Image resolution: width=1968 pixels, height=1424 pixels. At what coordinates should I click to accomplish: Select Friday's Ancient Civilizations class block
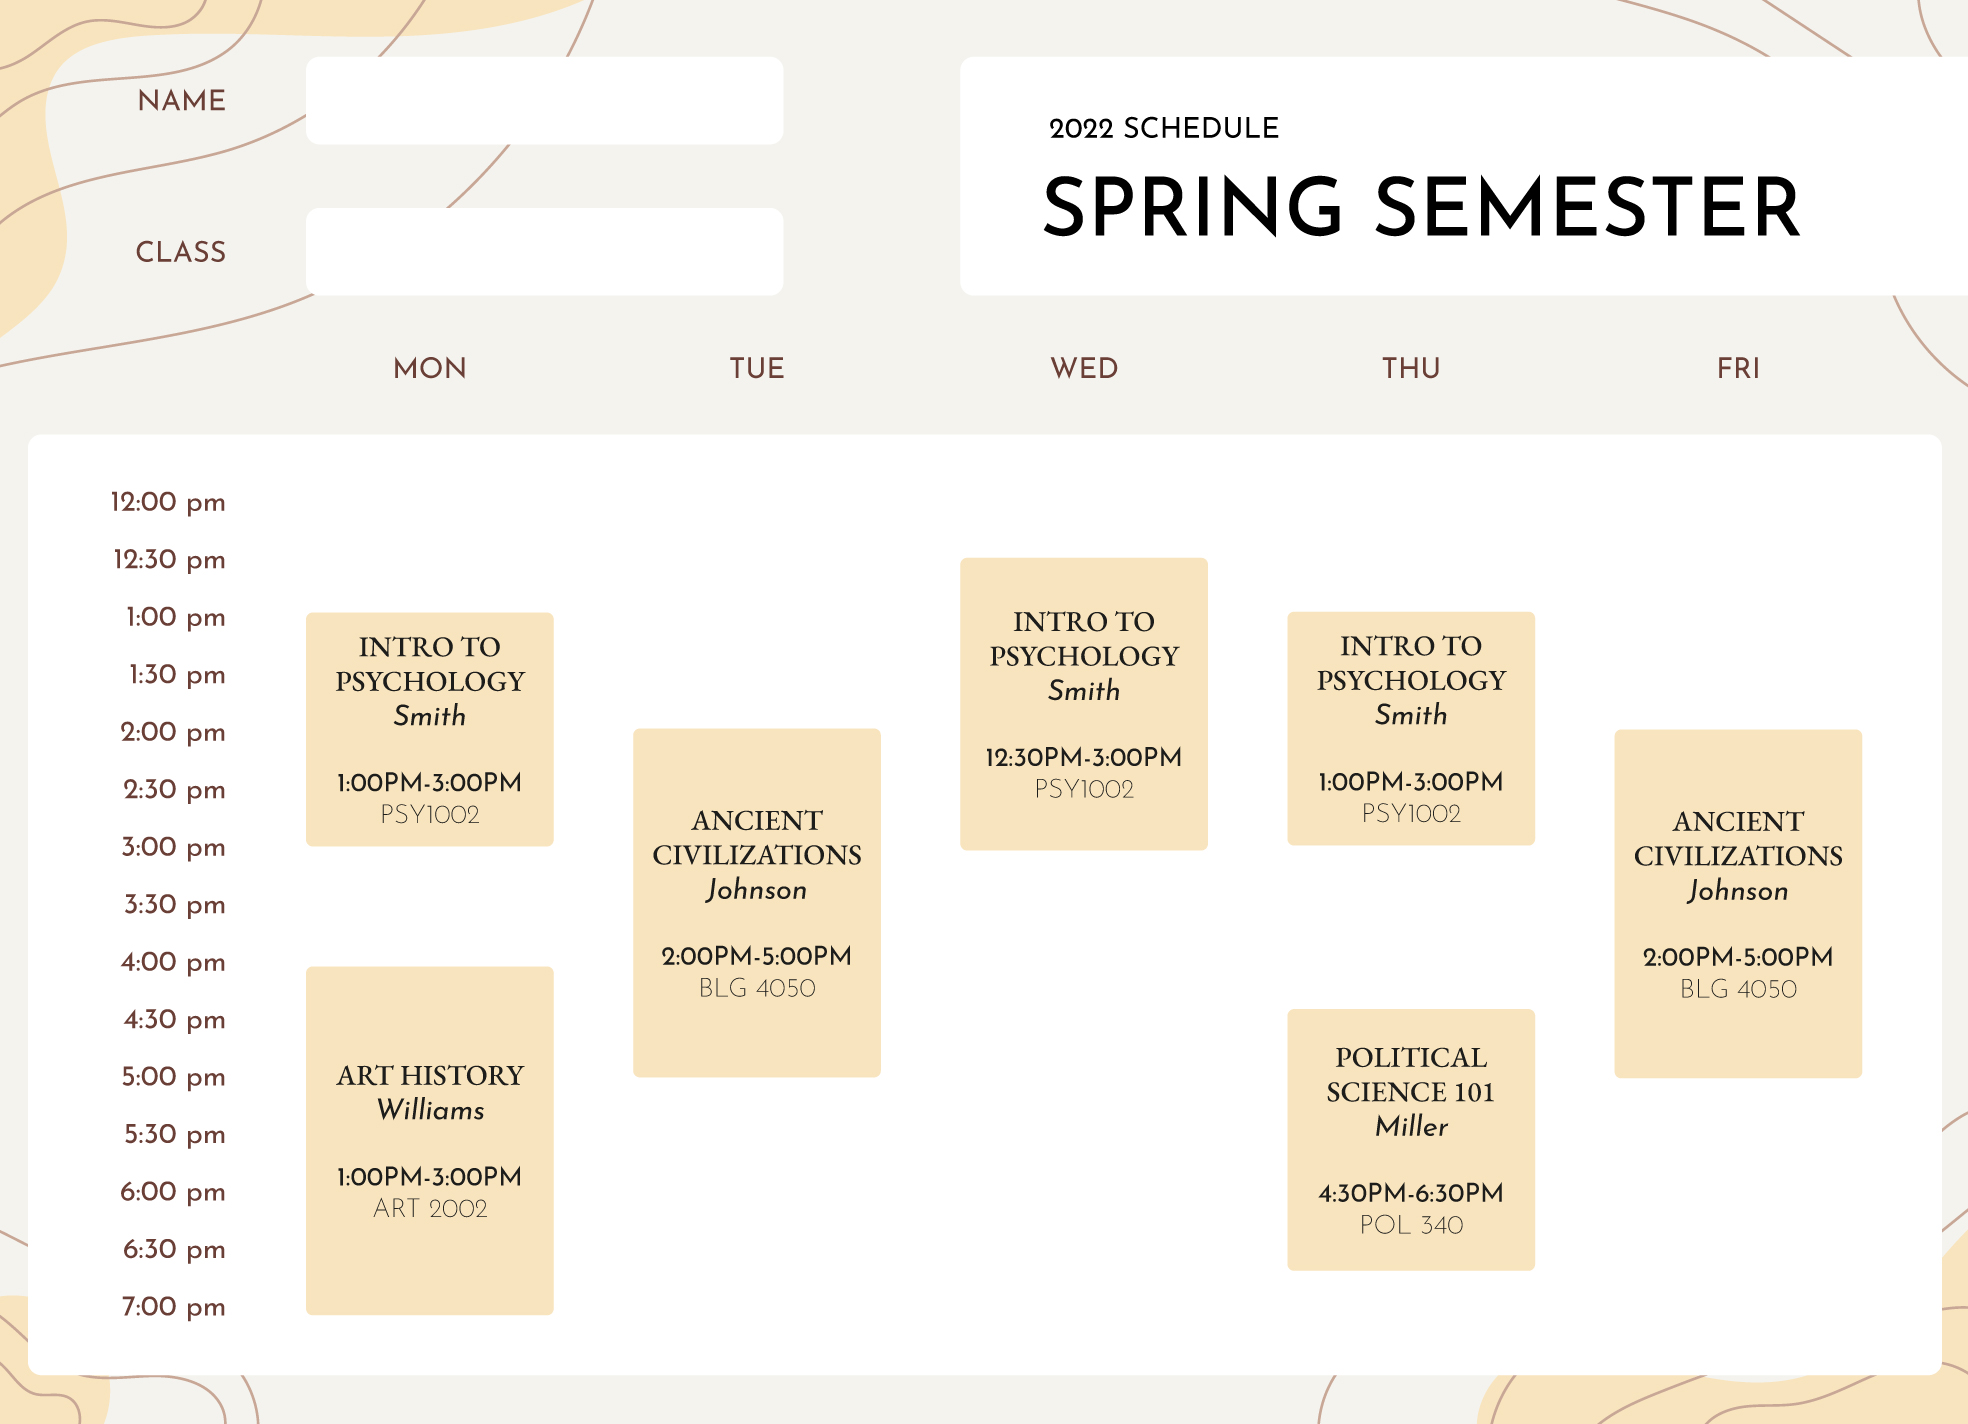click(1738, 903)
